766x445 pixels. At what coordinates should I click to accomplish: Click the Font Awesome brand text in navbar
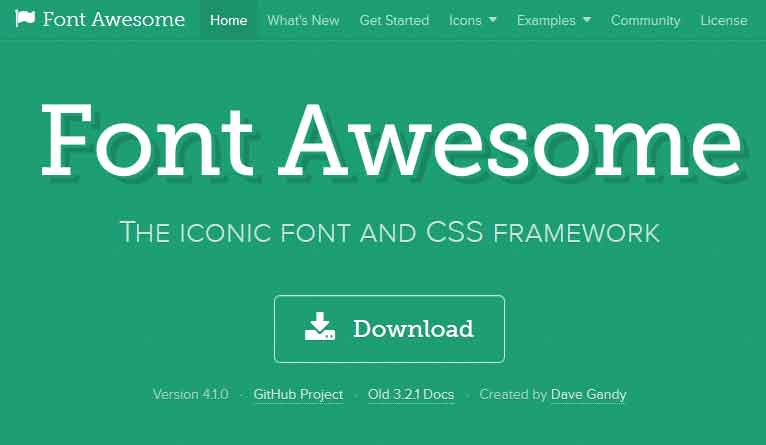pyautogui.click(x=113, y=19)
